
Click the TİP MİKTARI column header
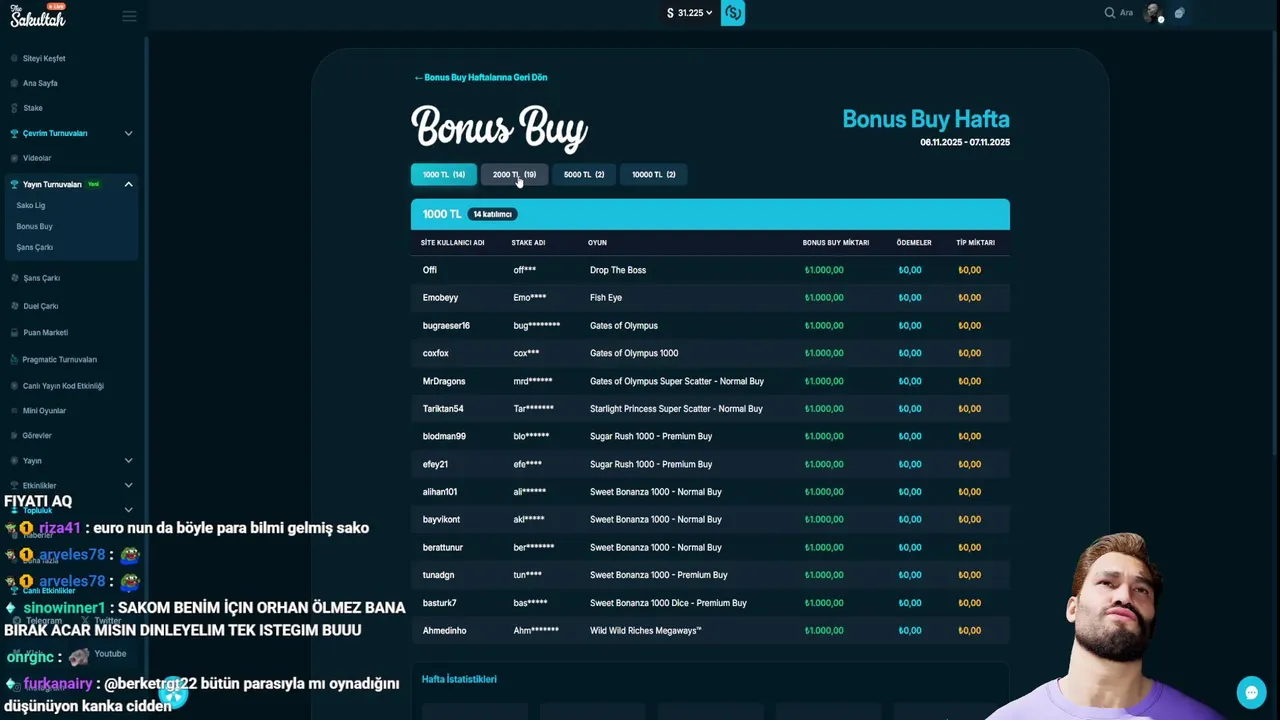[x=975, y=242]
